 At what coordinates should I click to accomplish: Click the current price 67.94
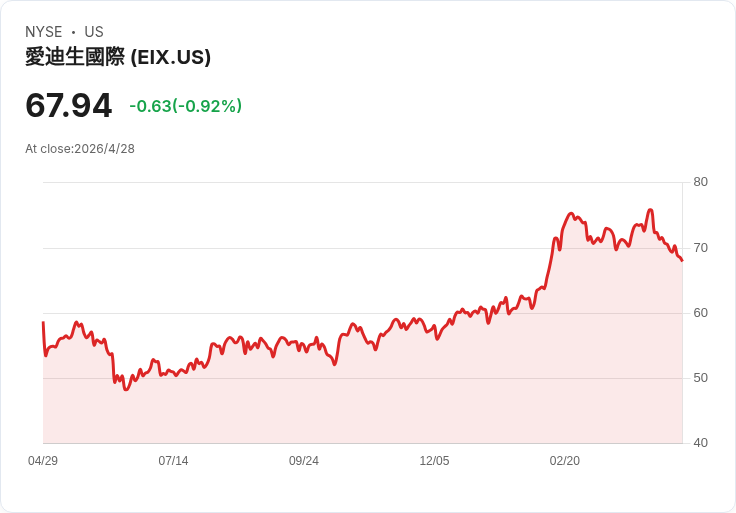68,105
